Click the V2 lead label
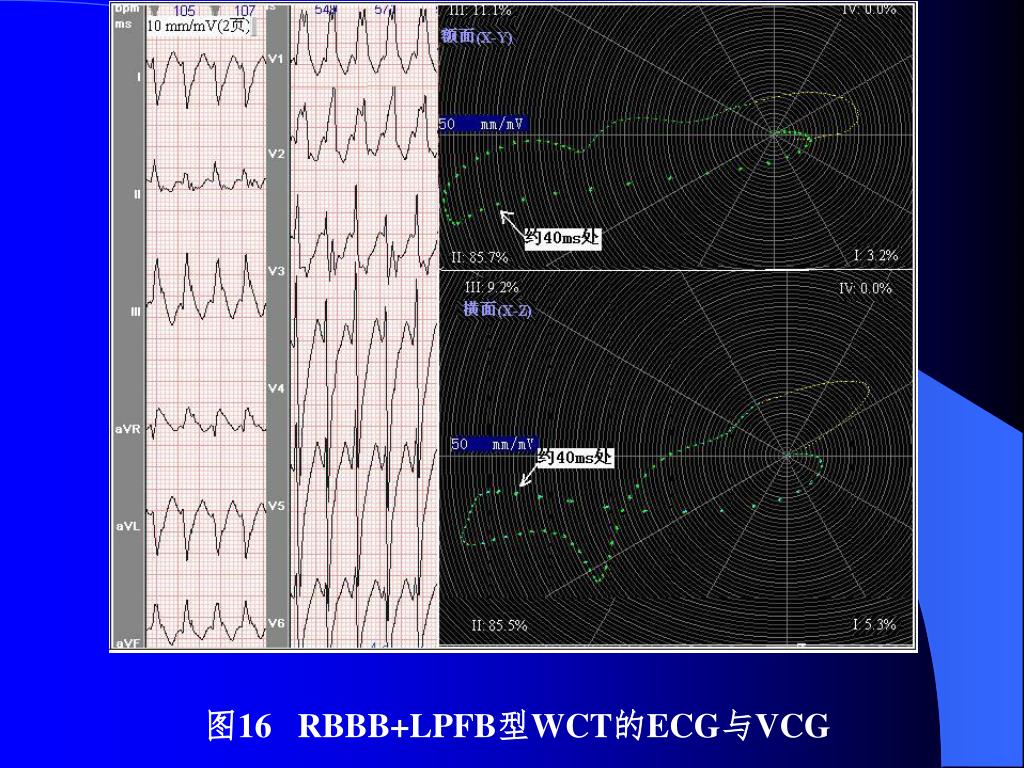The height and width of the screenshot is (768, 1024). click(x=277, y=153)
